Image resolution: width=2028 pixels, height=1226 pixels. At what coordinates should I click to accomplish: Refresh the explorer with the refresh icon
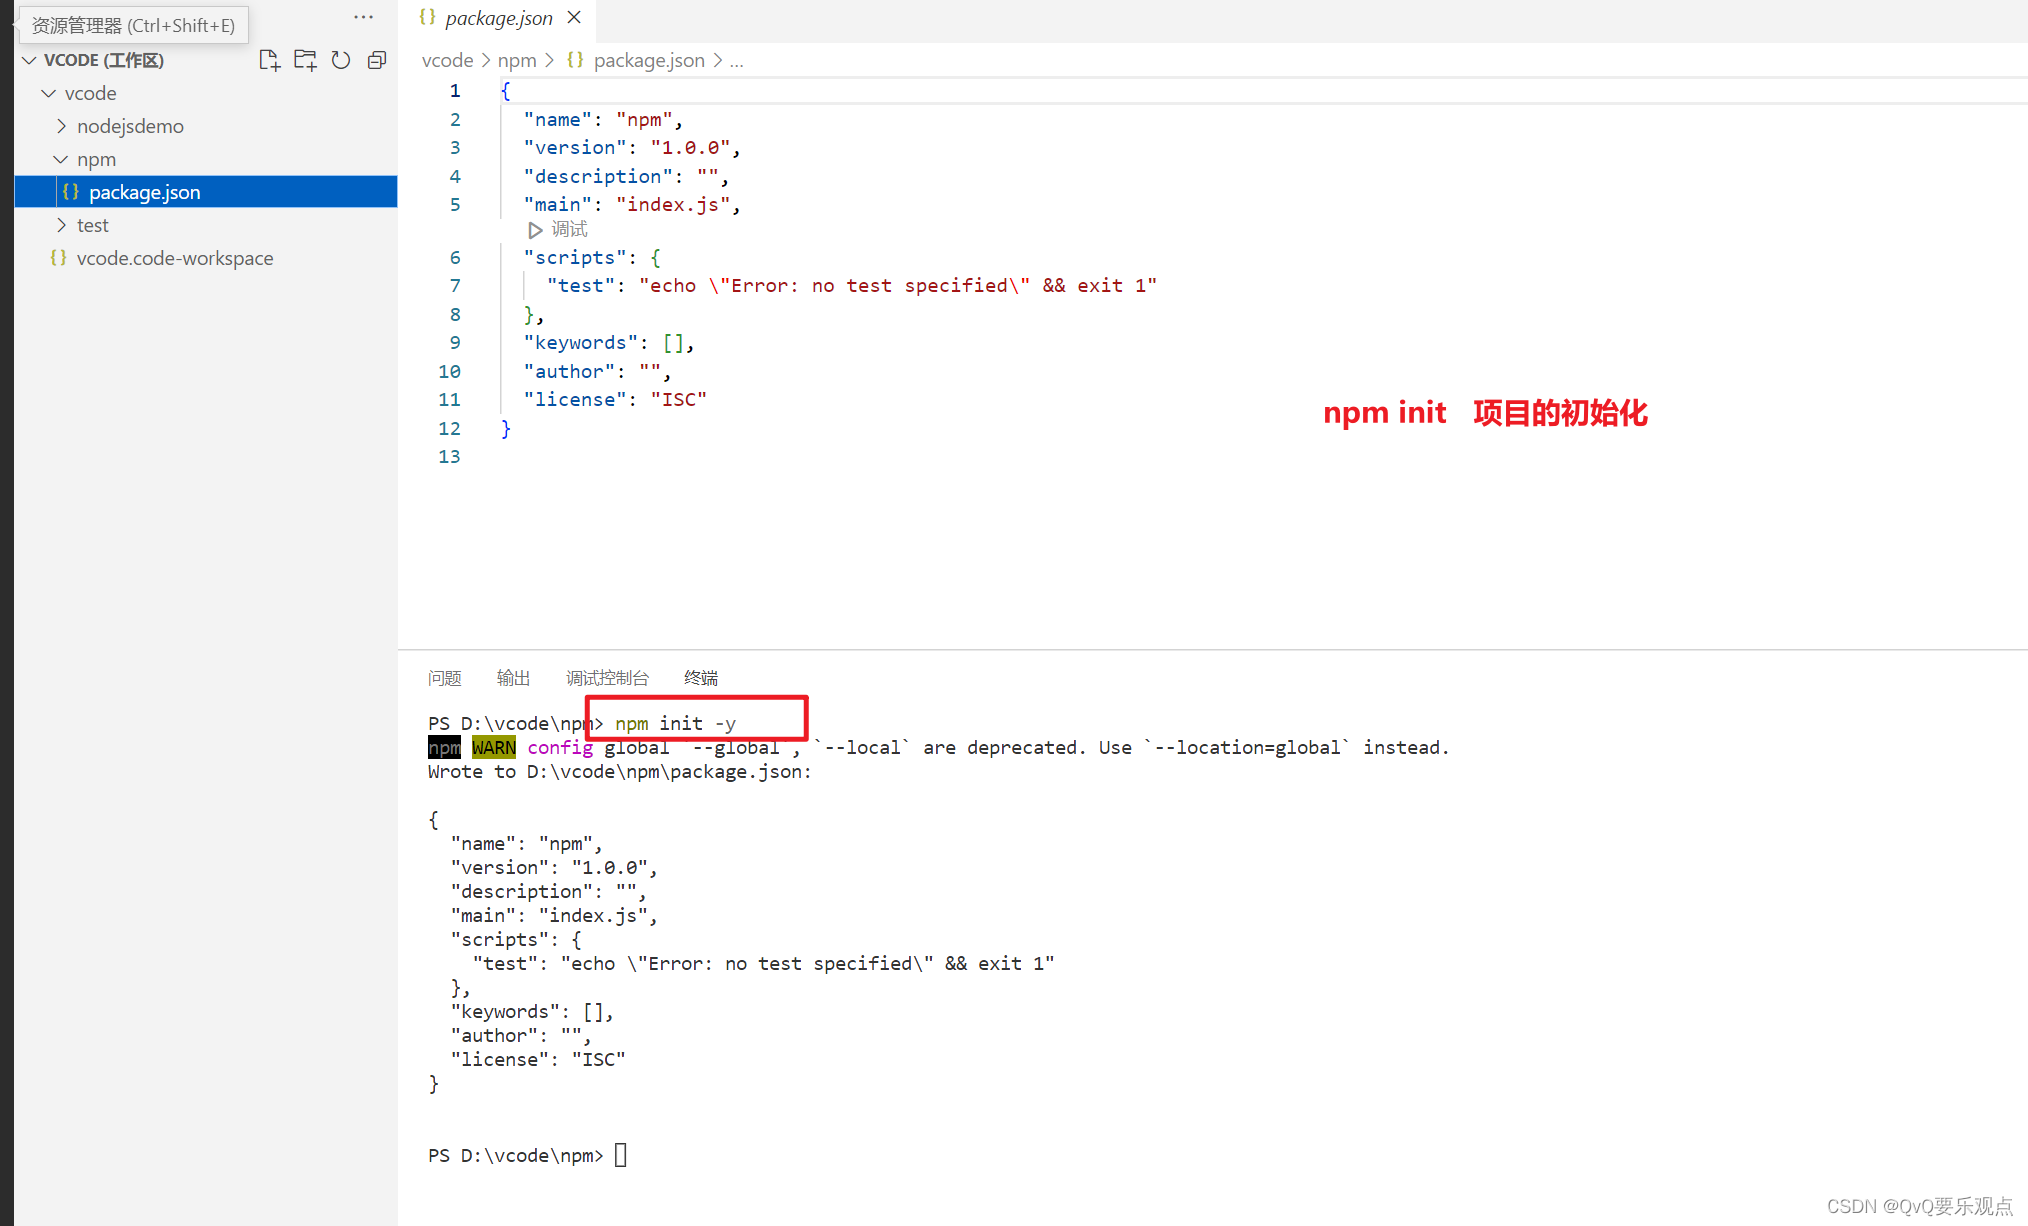341,60
